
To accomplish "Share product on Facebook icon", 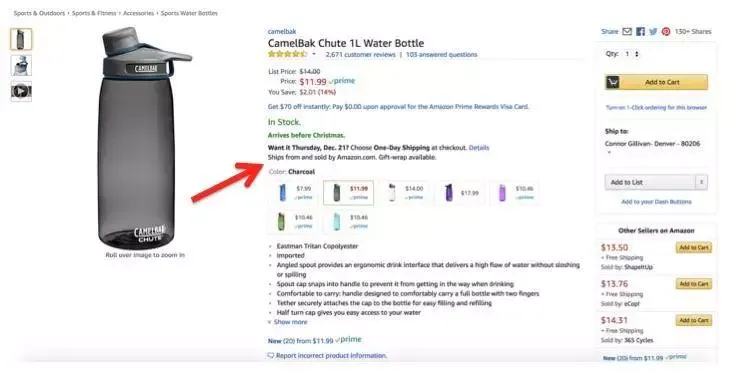I will click(641, 32).
